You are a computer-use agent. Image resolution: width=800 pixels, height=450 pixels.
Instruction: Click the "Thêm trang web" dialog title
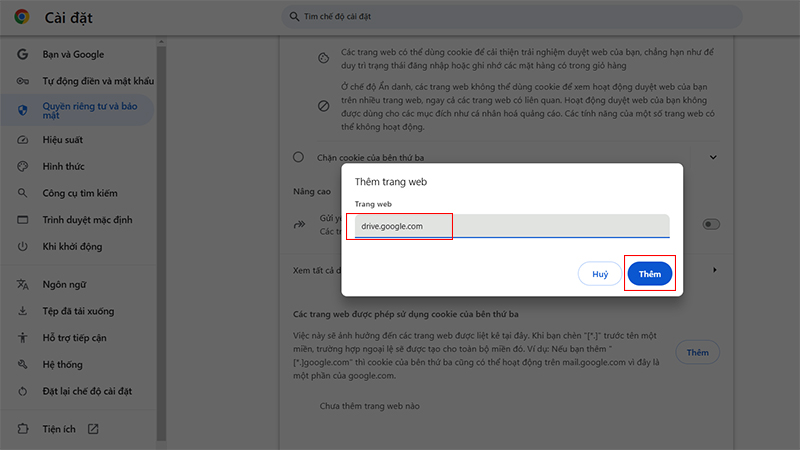pos(391,182)
